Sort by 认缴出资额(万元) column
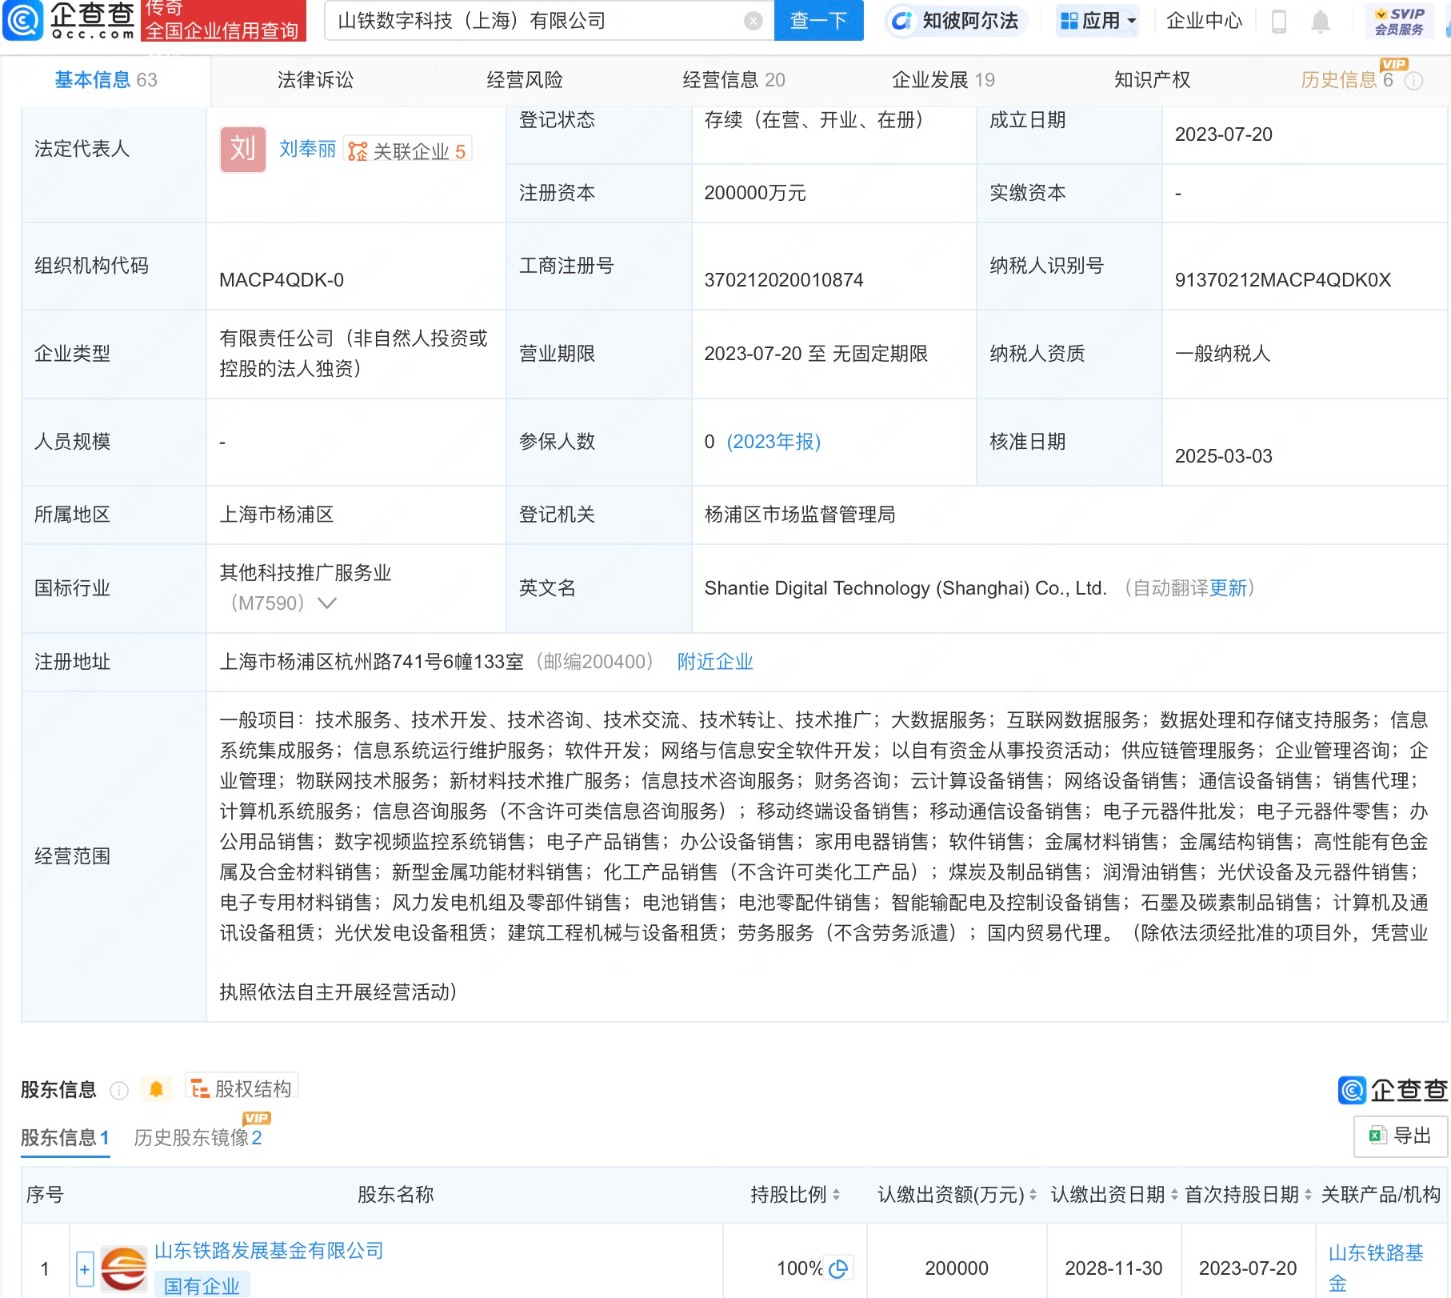The width and height of the screenshot is (1451, 1298). [x=1034, y=1195]
